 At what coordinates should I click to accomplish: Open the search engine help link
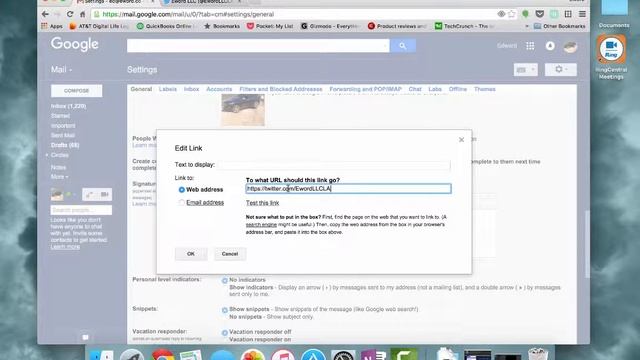tap(261, 225)
